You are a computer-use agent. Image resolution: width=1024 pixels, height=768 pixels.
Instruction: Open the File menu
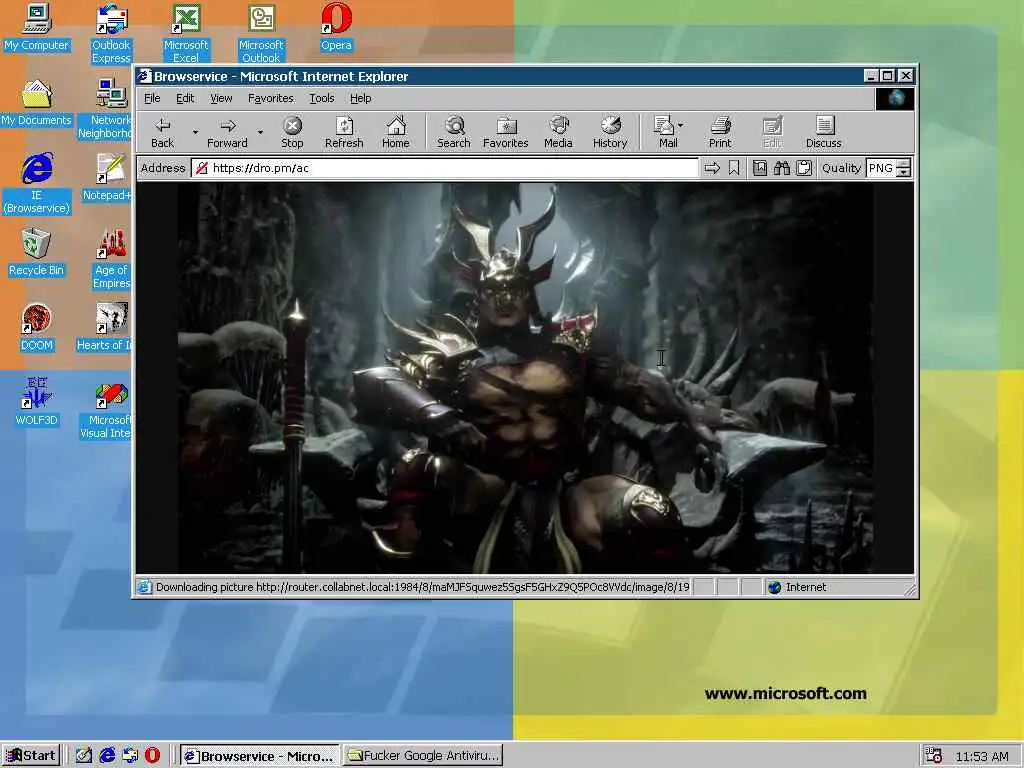point(152,99)
